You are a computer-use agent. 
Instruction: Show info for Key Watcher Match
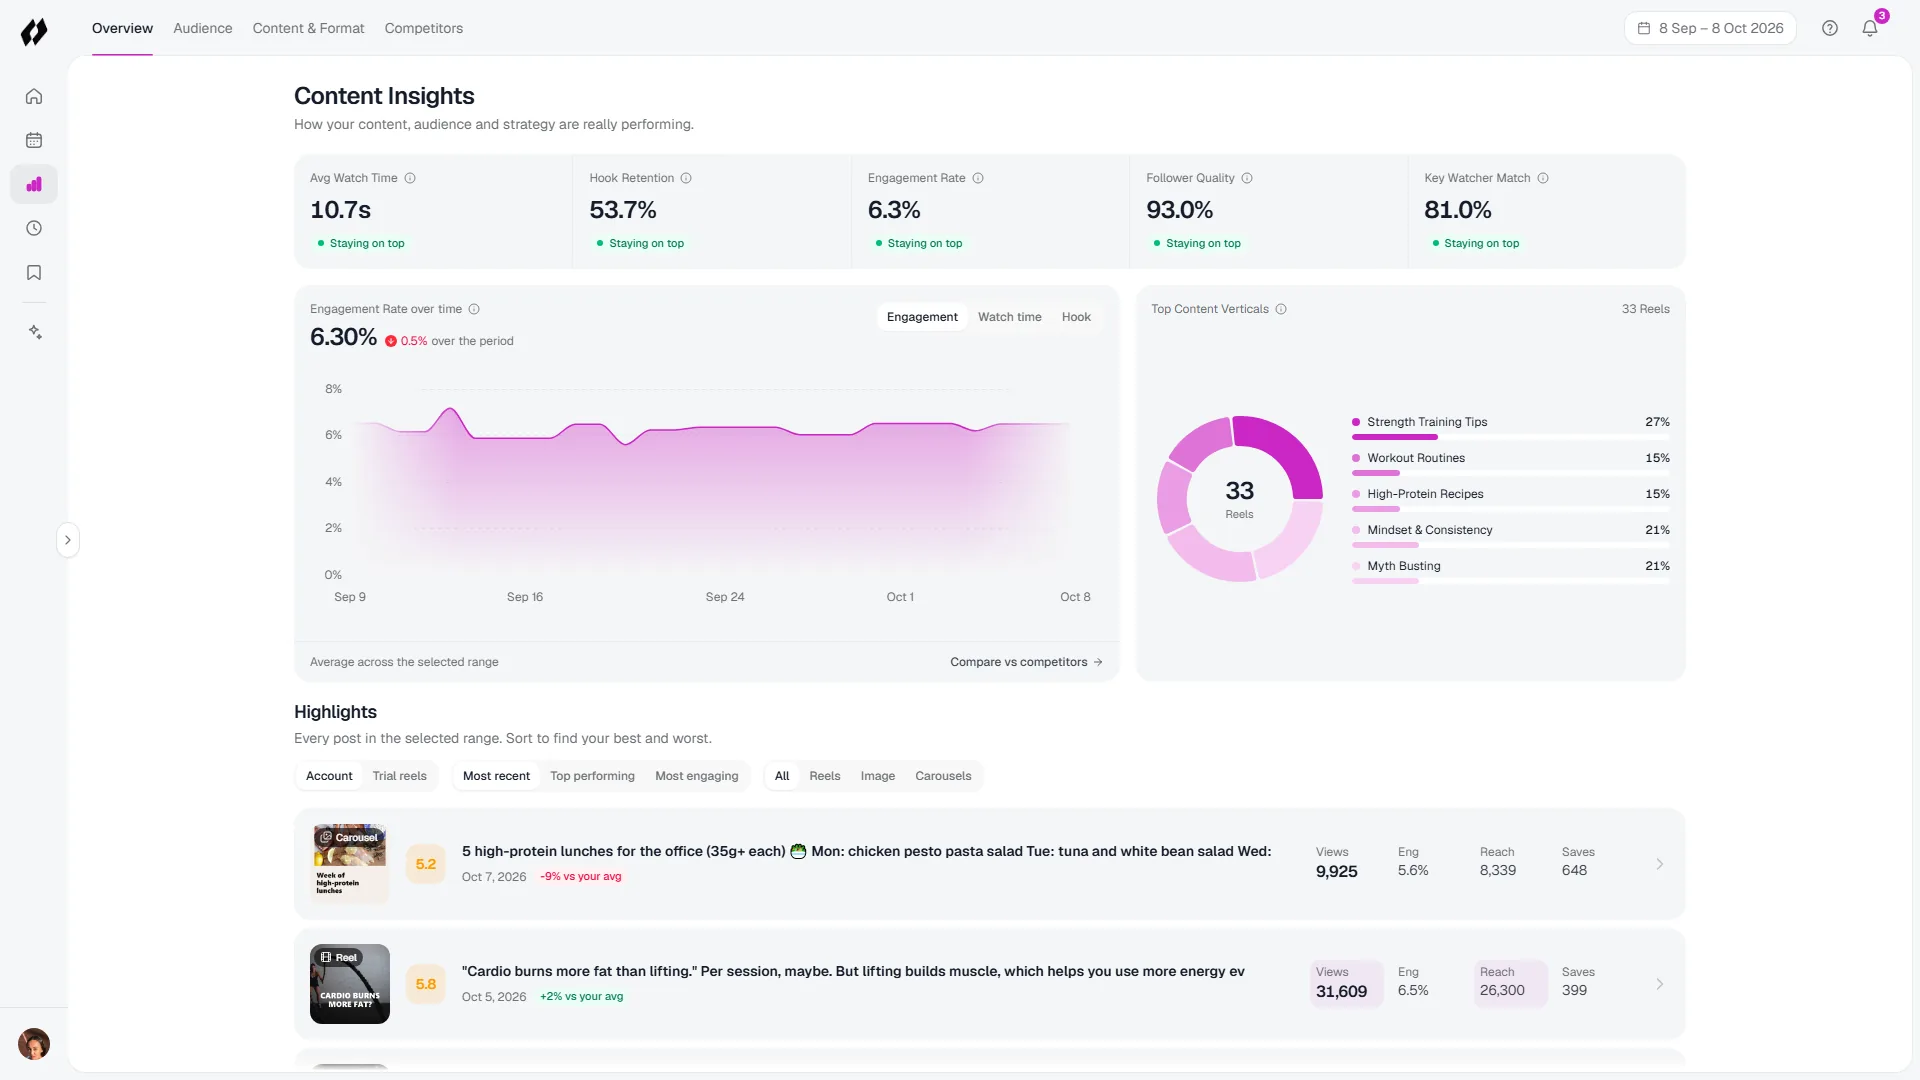[x=1543, y=178]
